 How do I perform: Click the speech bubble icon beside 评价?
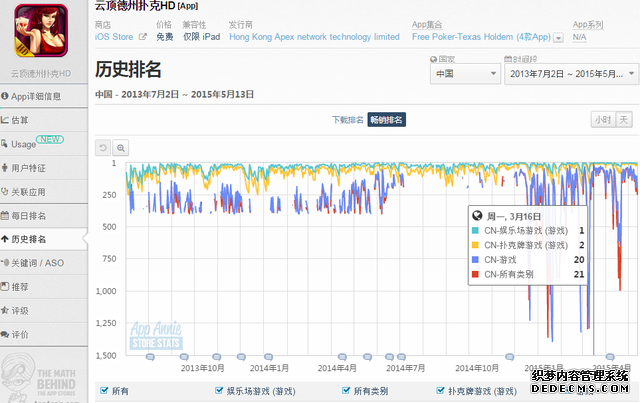tap(5, 334)
